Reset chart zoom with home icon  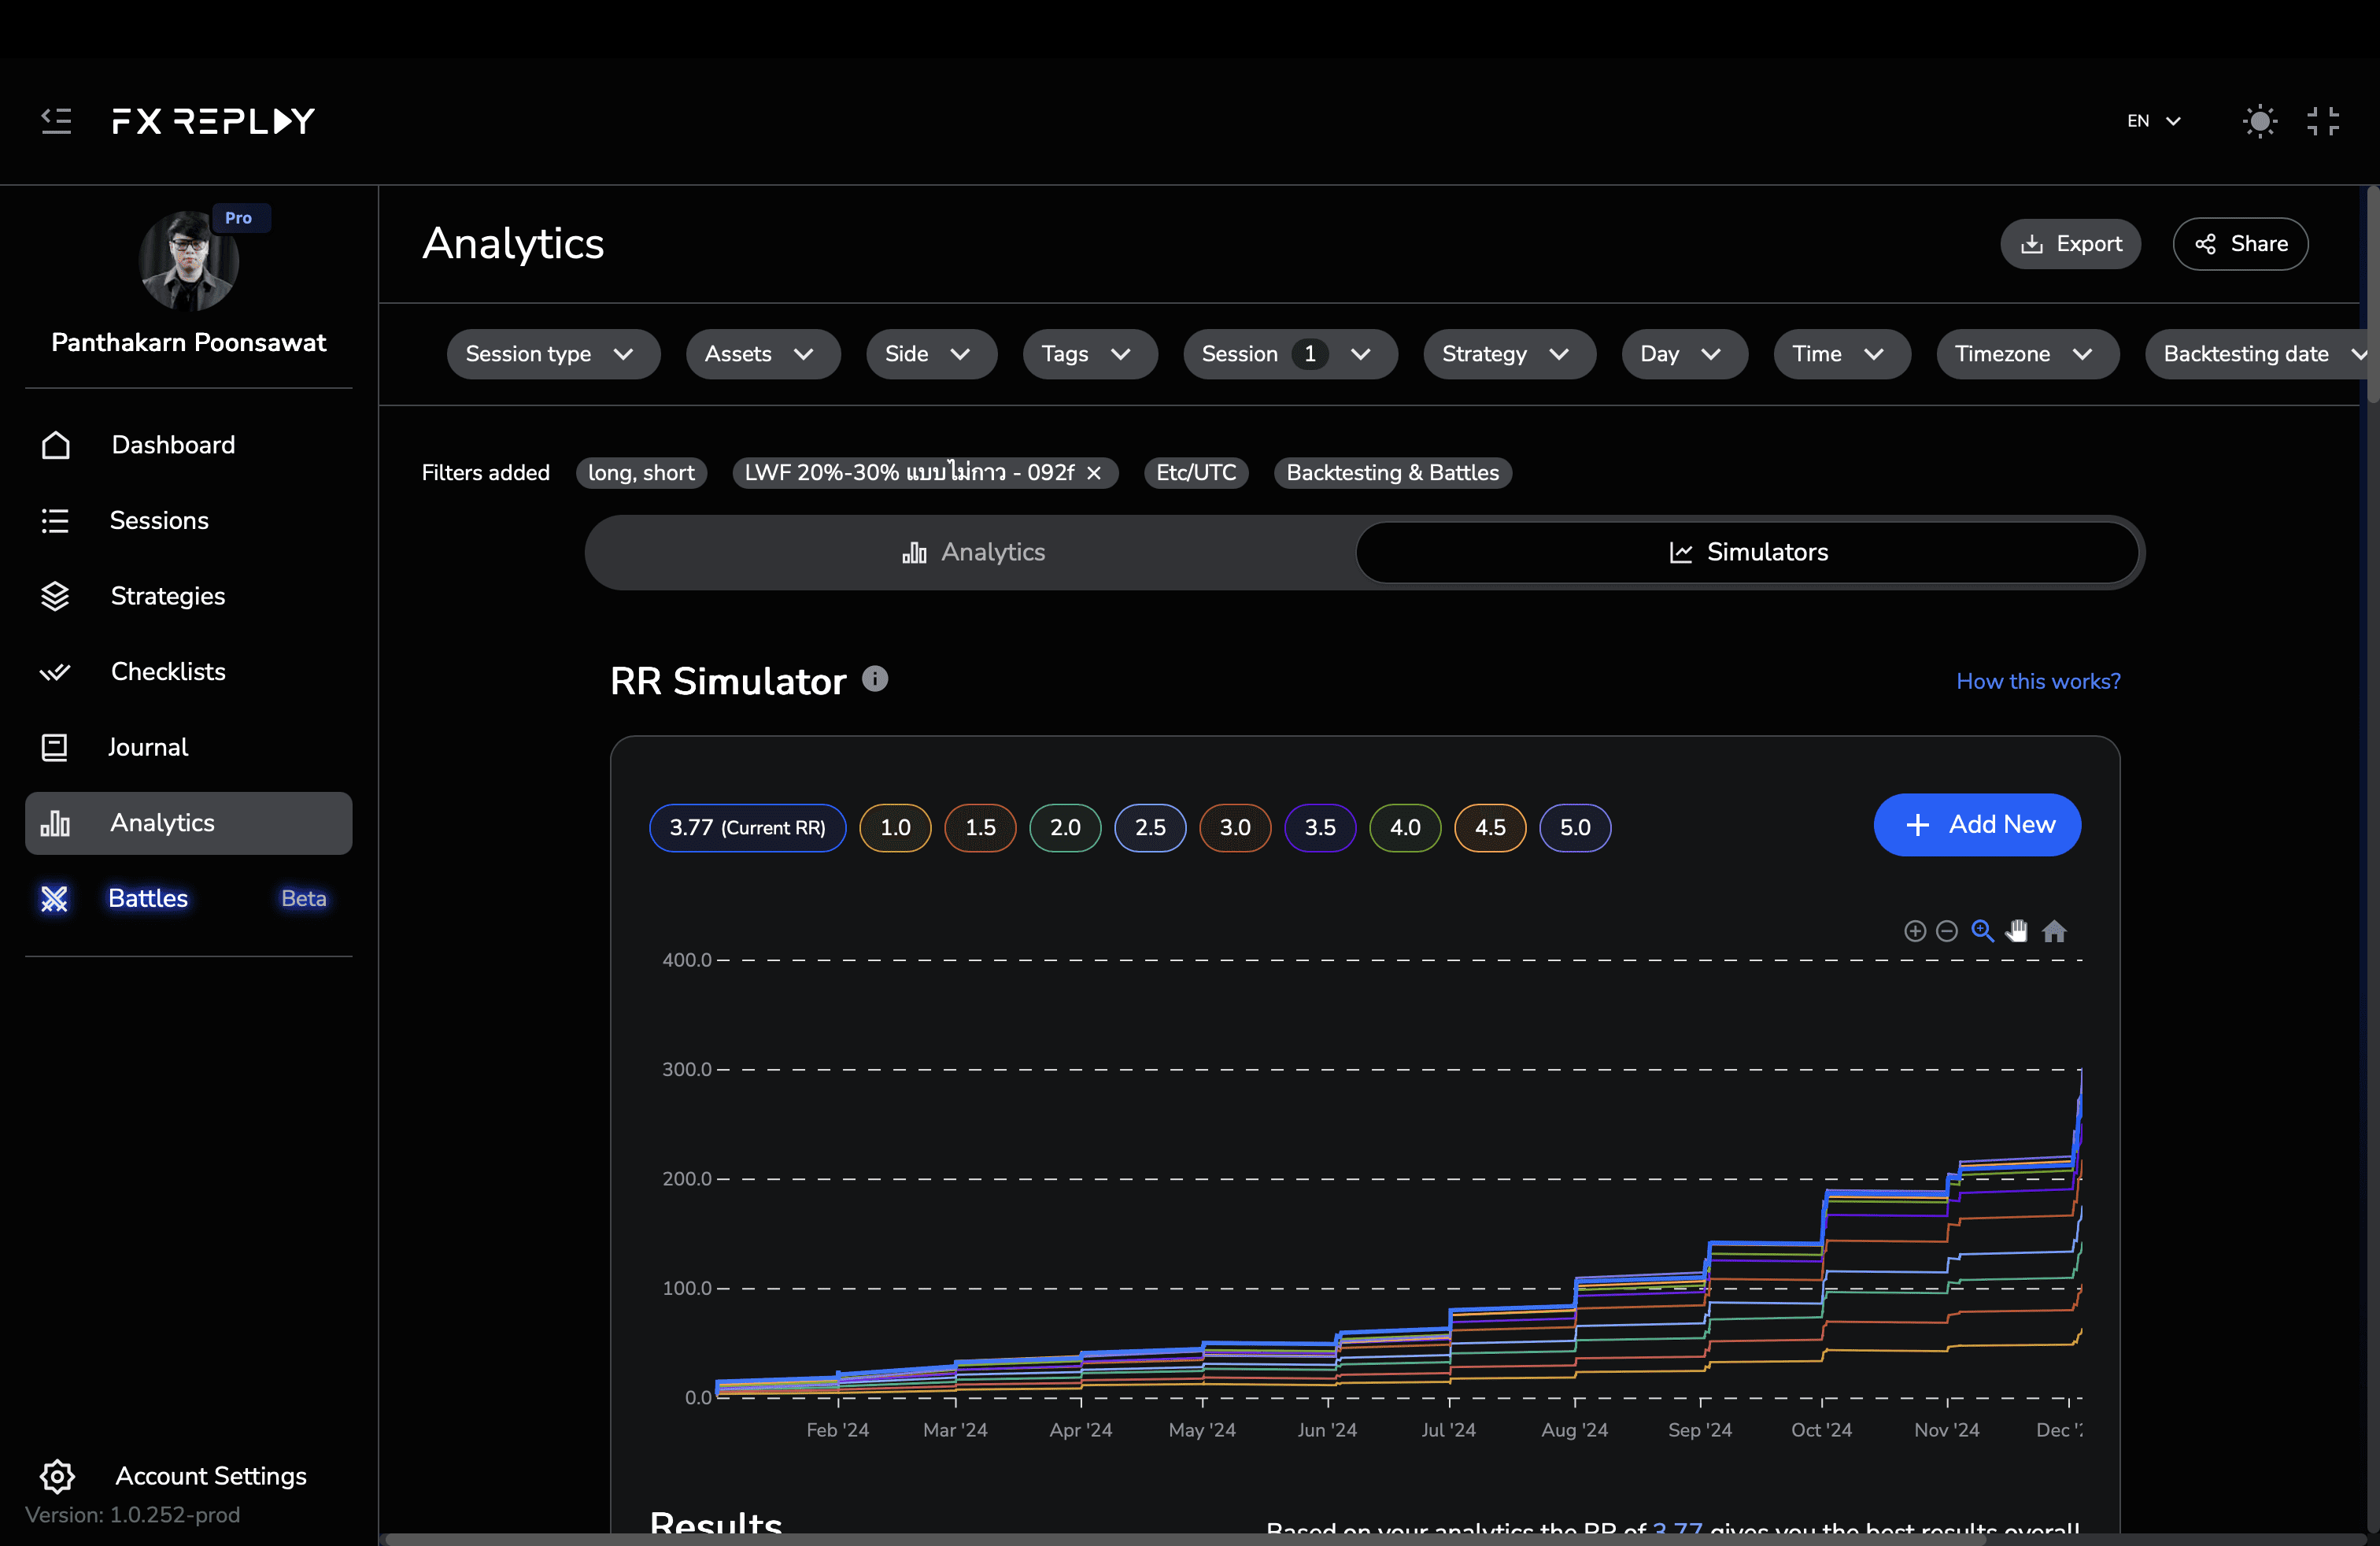pyautogui.click(x=2054, y=931)
